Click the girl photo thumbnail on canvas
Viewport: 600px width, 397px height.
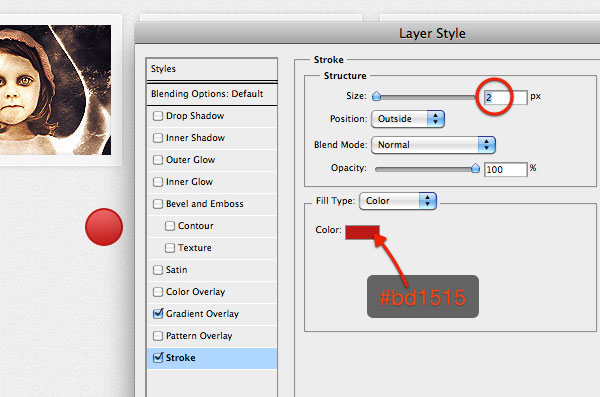[55, 90]
